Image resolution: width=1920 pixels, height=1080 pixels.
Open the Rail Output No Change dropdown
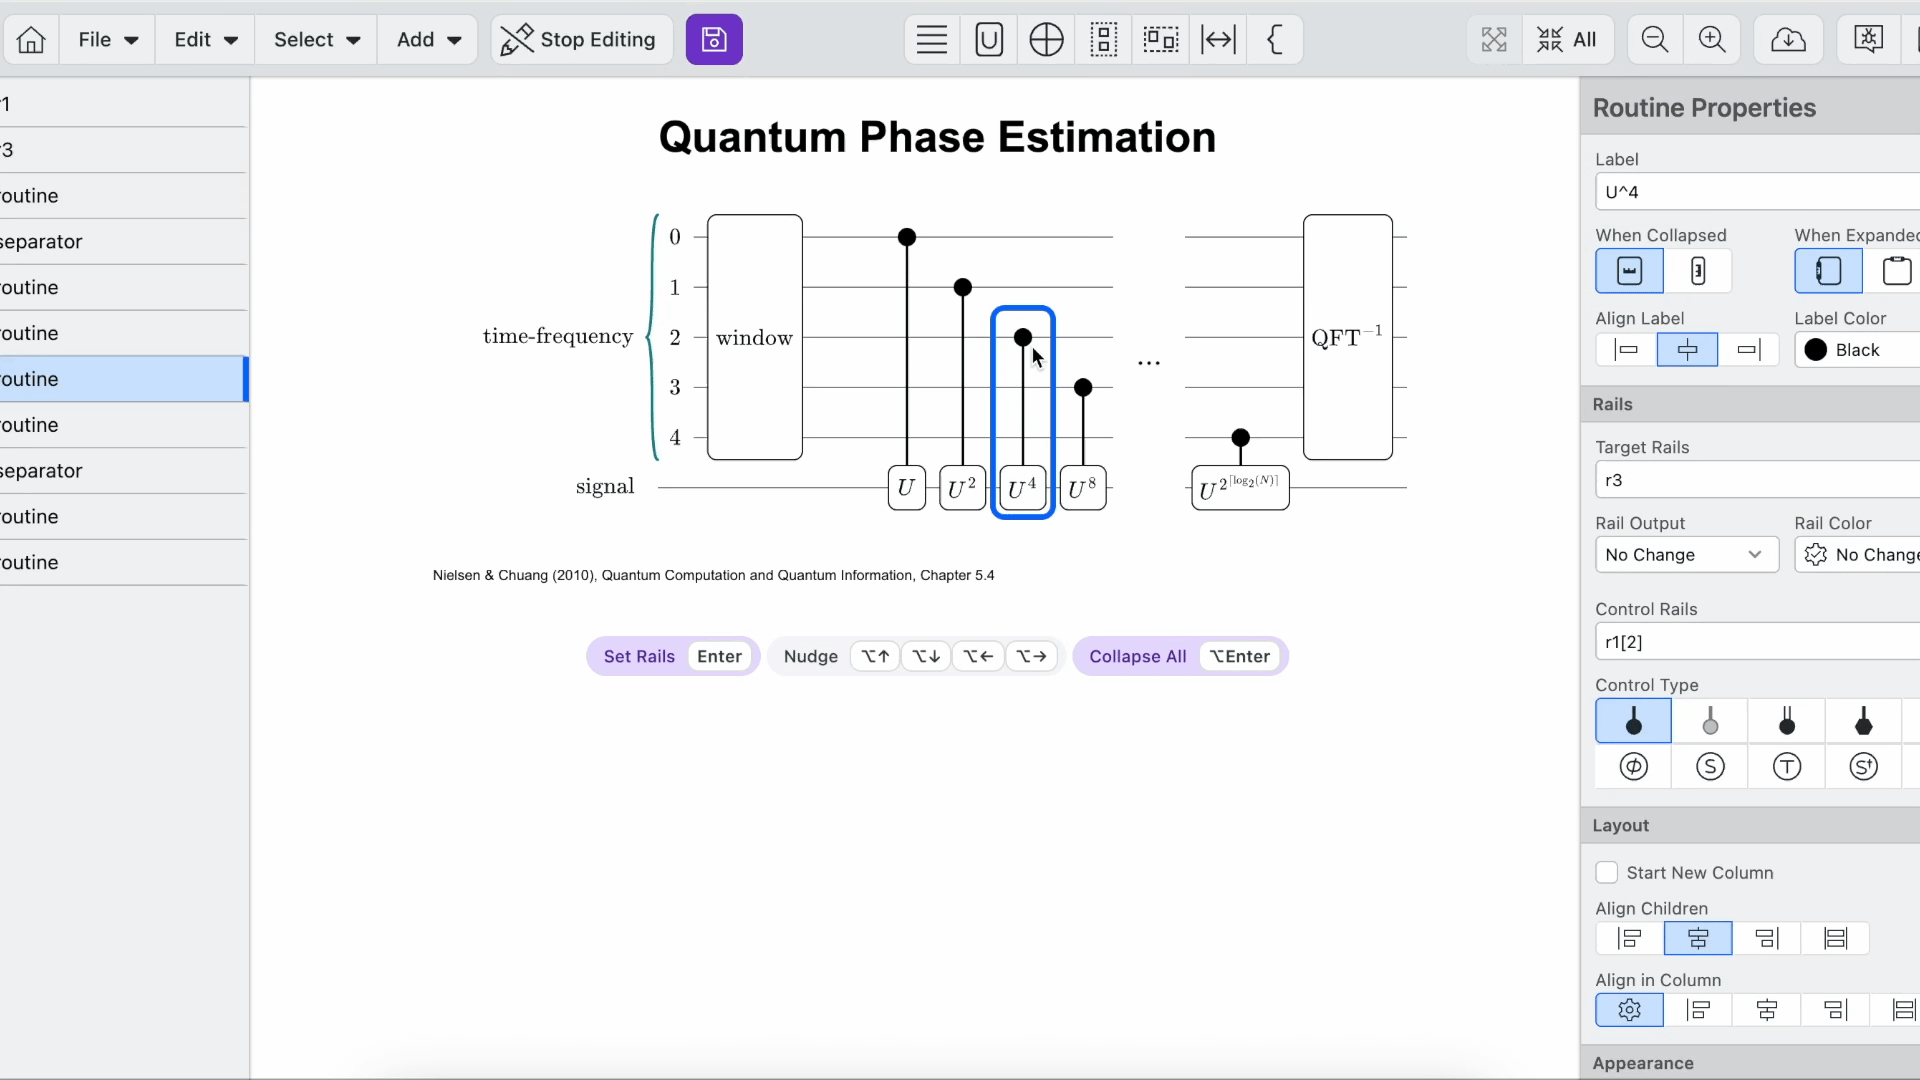[1686, 555]
